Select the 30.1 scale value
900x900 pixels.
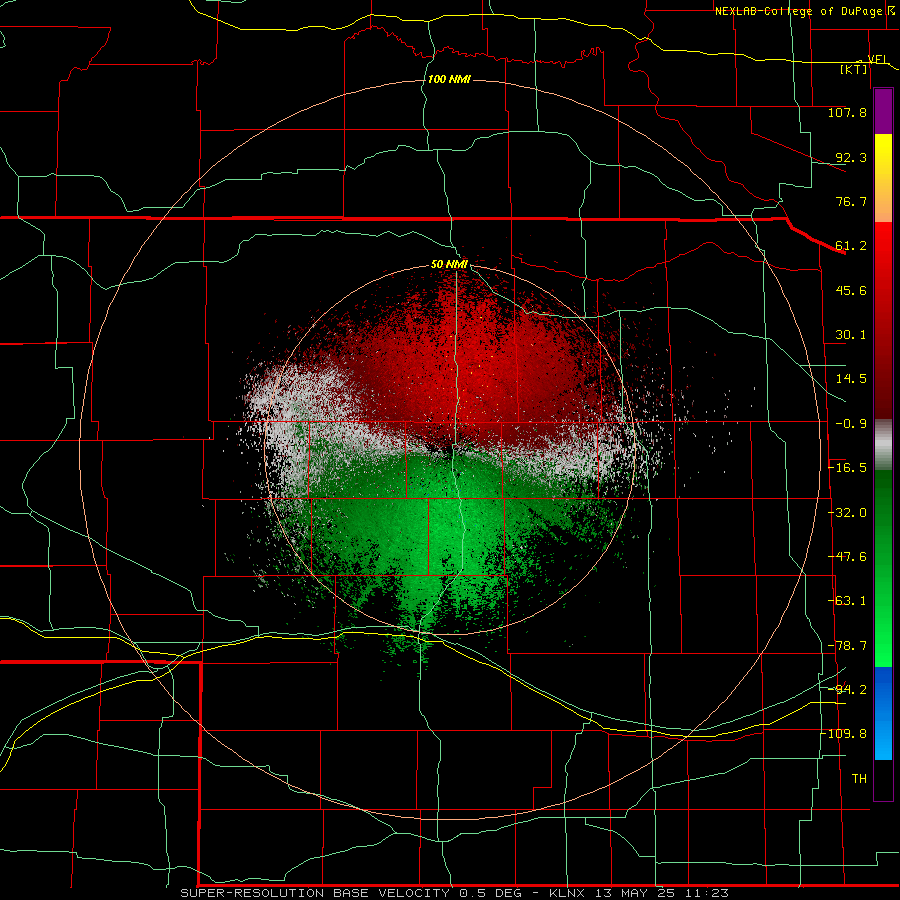pyautogui.click(x=851, y=335)
